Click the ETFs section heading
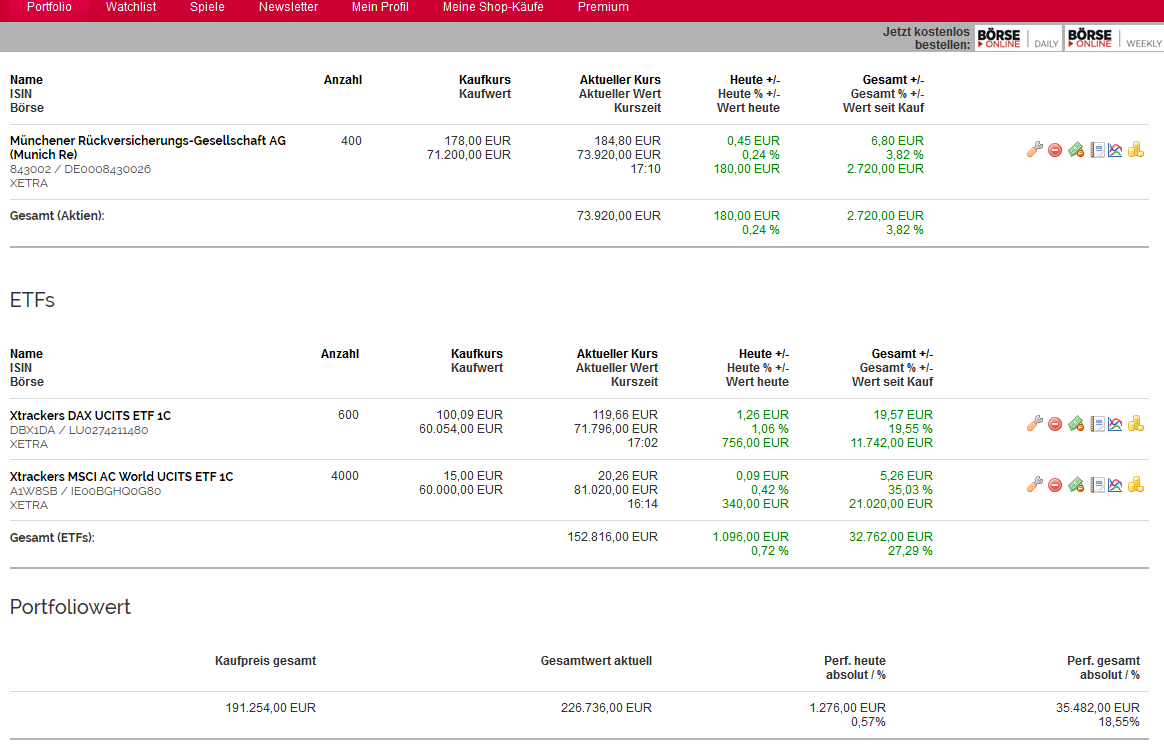The width and height of the screenshot is (1164, 746). coord(32,300)
